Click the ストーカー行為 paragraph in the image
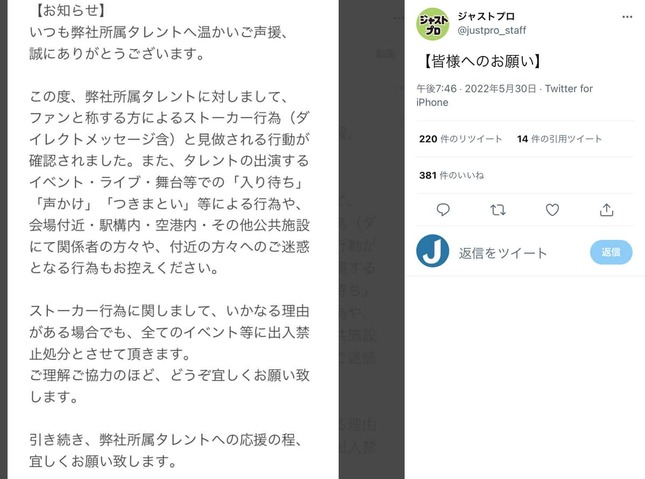 coord(169,353)
